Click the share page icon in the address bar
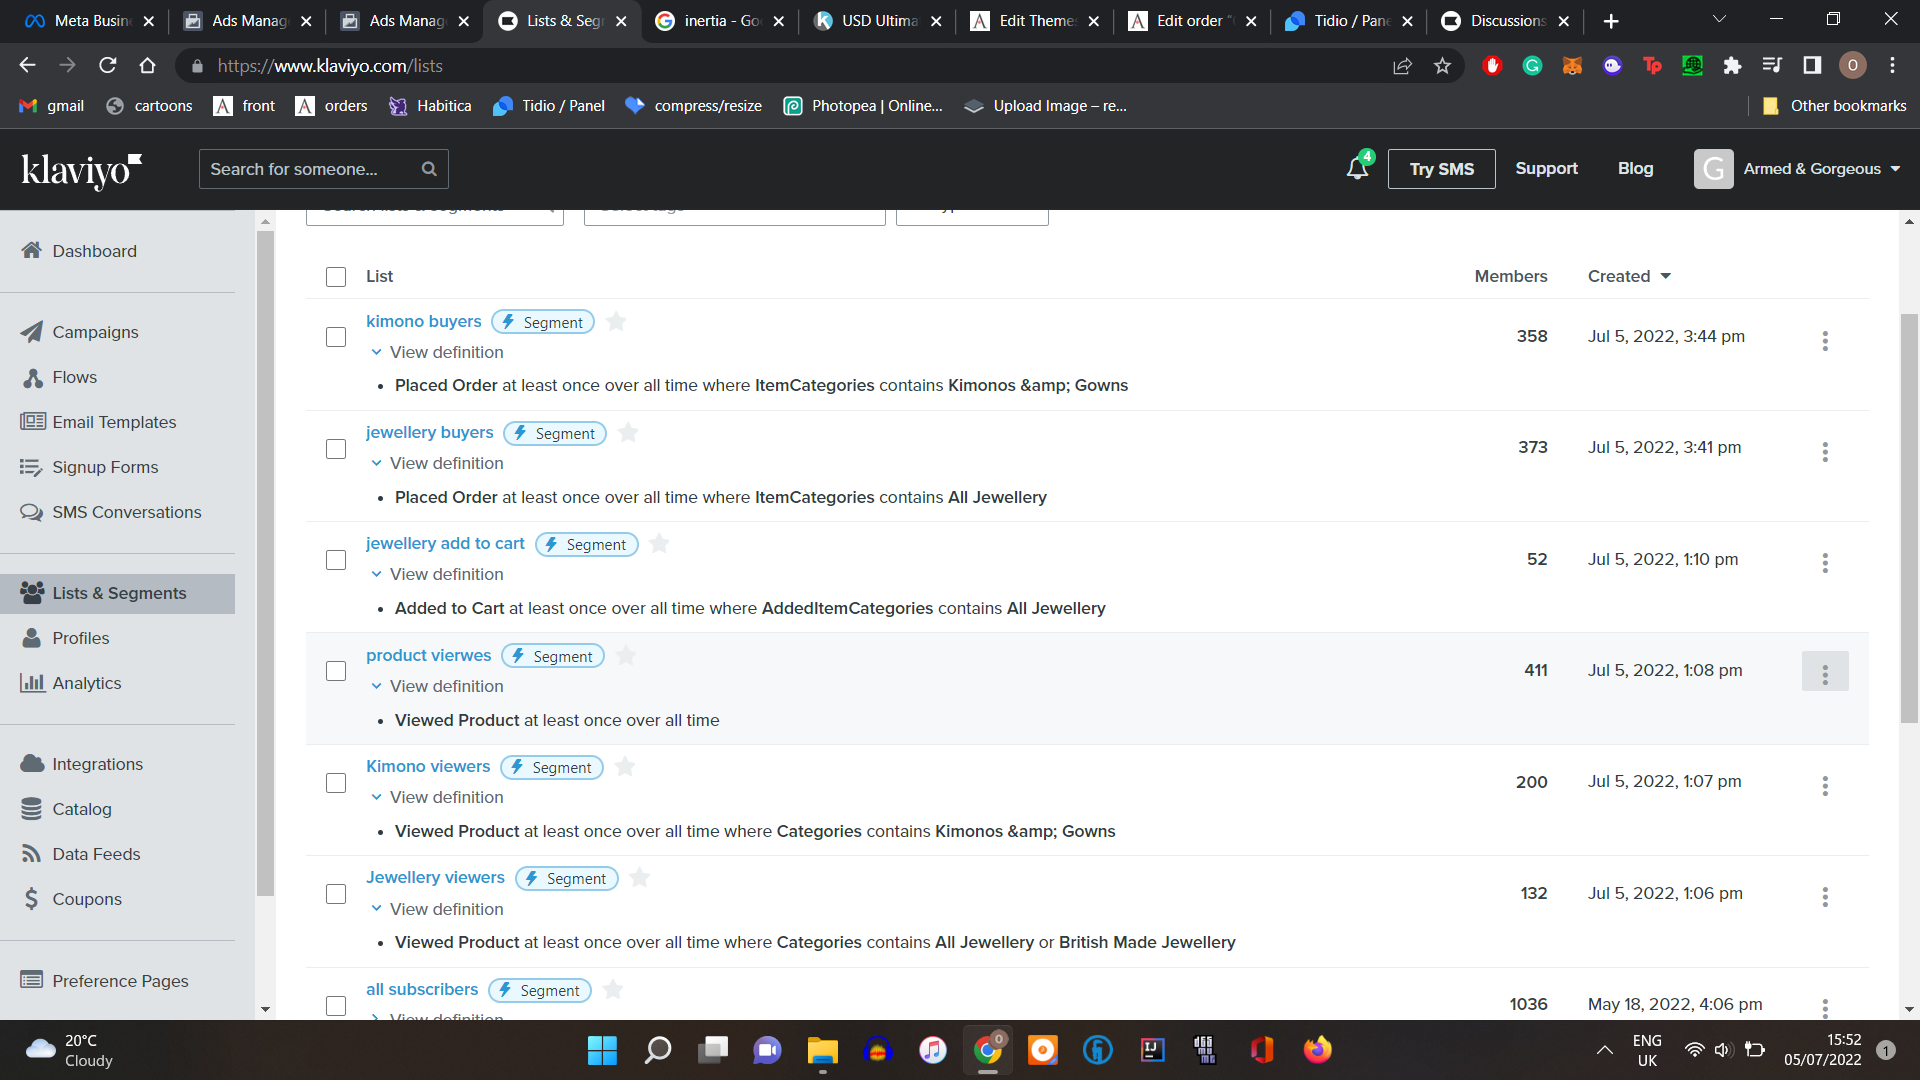 (x=1402, y=66)
